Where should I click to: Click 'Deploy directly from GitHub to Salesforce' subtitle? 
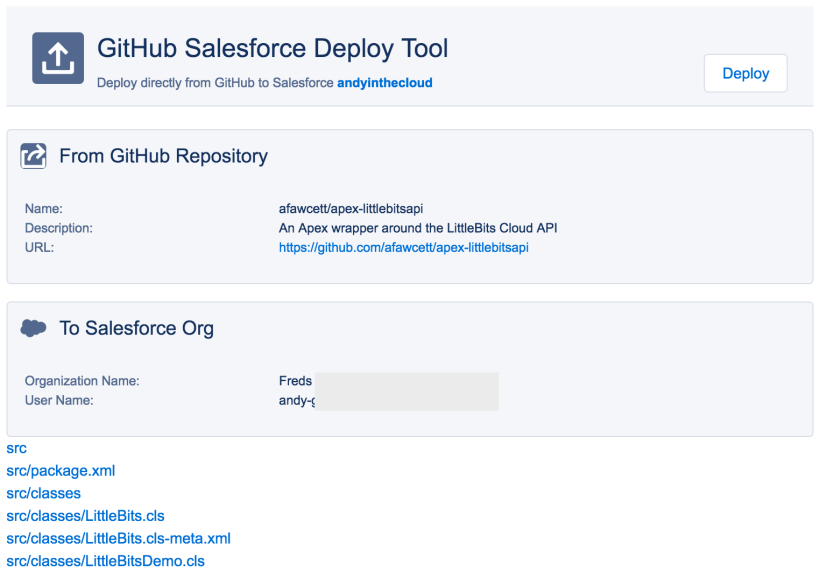pyautogui.click(x=215, y=83)
